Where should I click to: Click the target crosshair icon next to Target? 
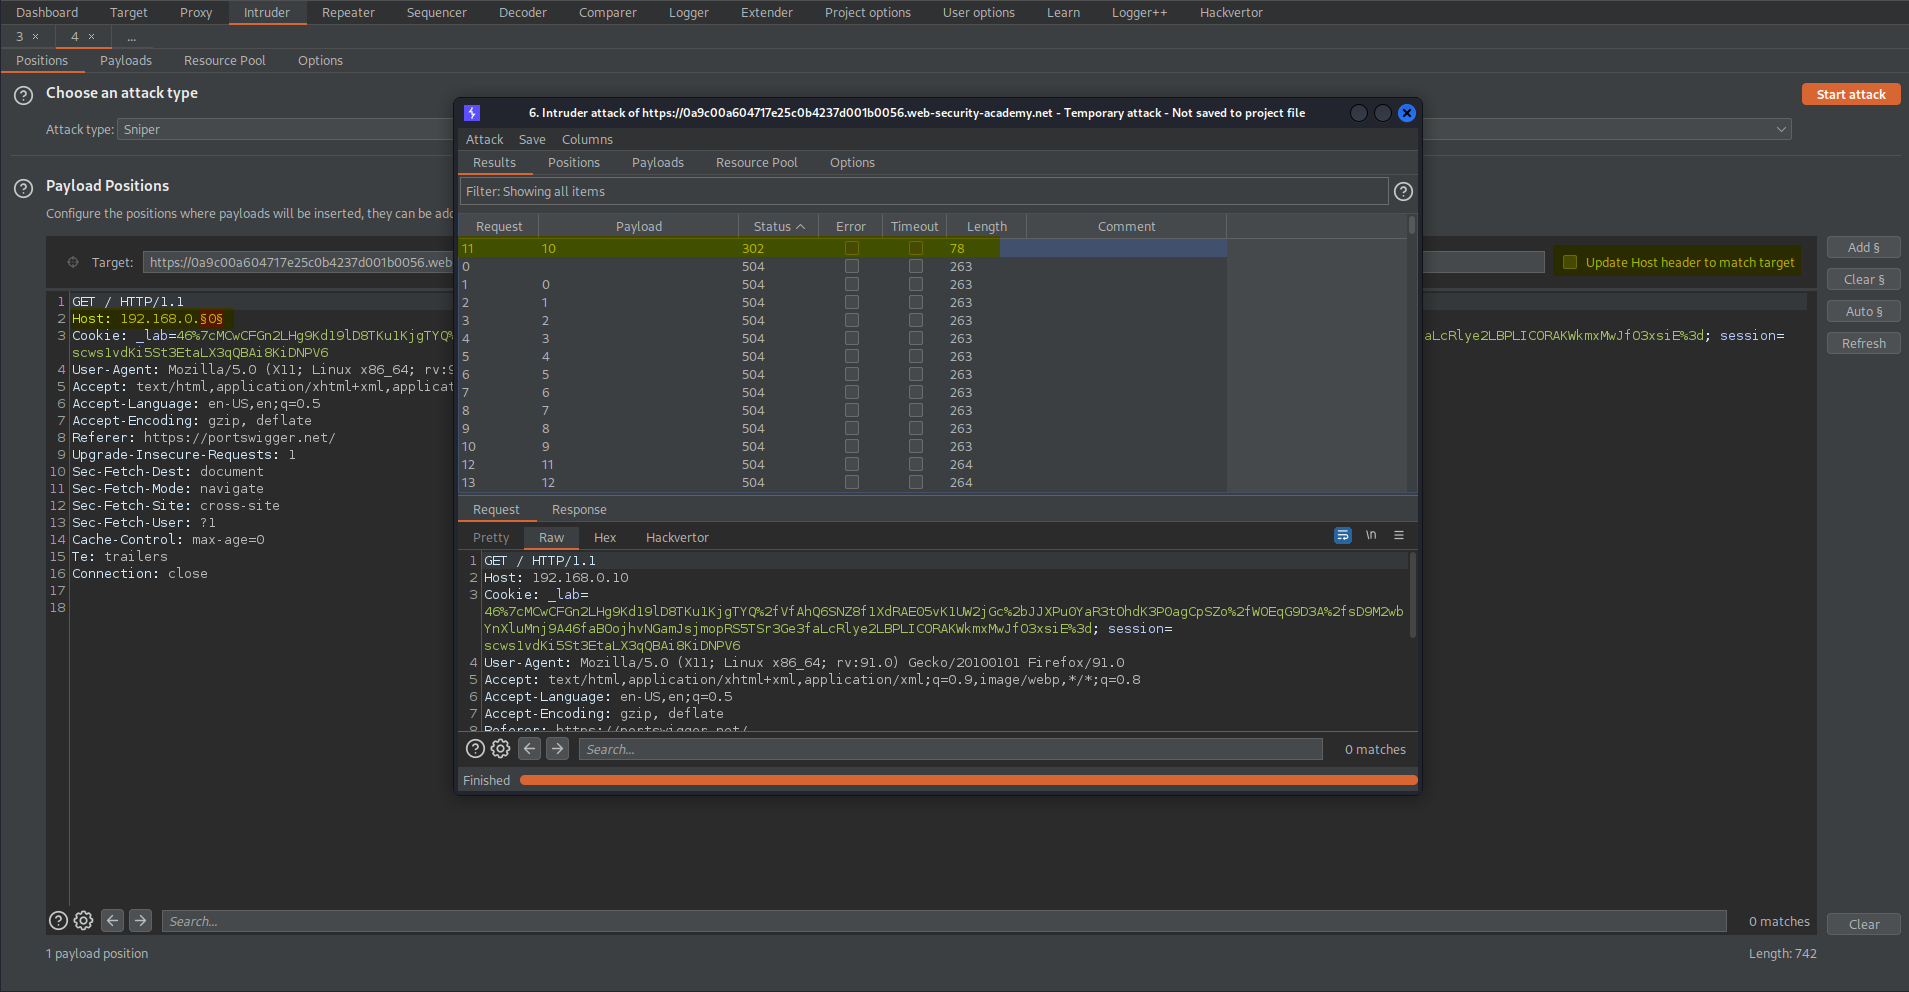coord(73,263)
